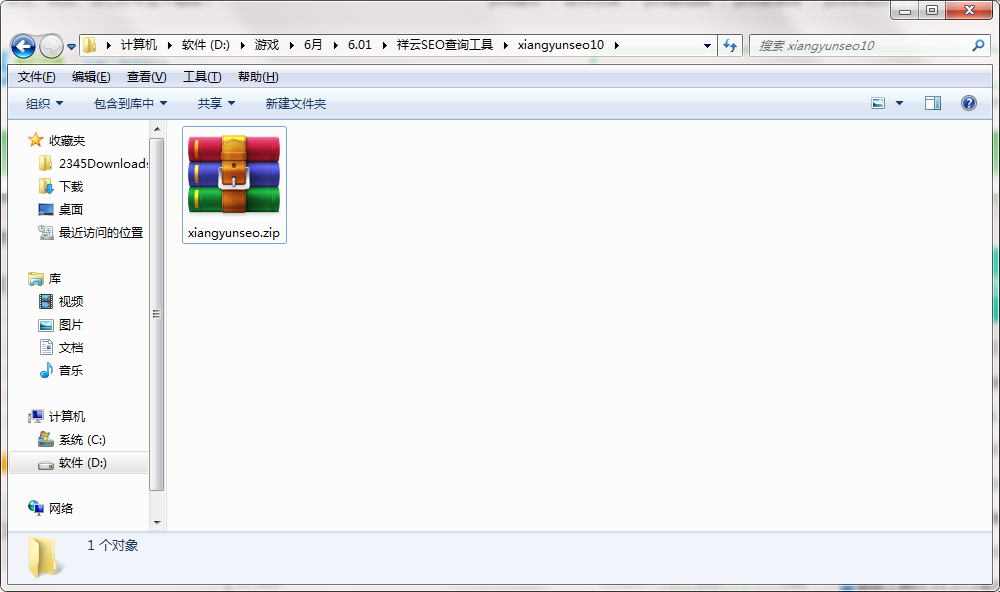Open the 包含到库中 dropdown
Screen dimensions: 1000x592
click(130, 103)
